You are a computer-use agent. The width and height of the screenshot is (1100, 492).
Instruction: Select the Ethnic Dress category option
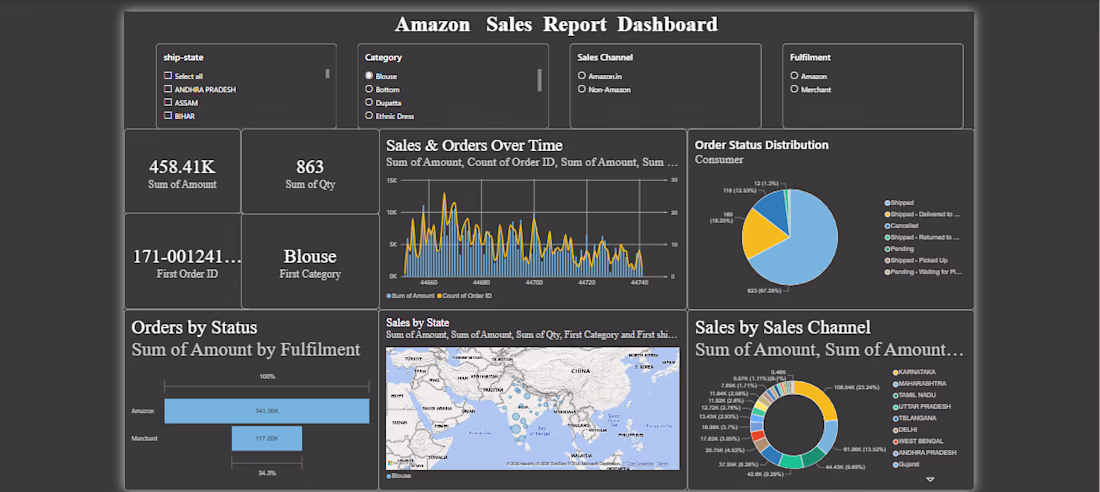(369, 116)
